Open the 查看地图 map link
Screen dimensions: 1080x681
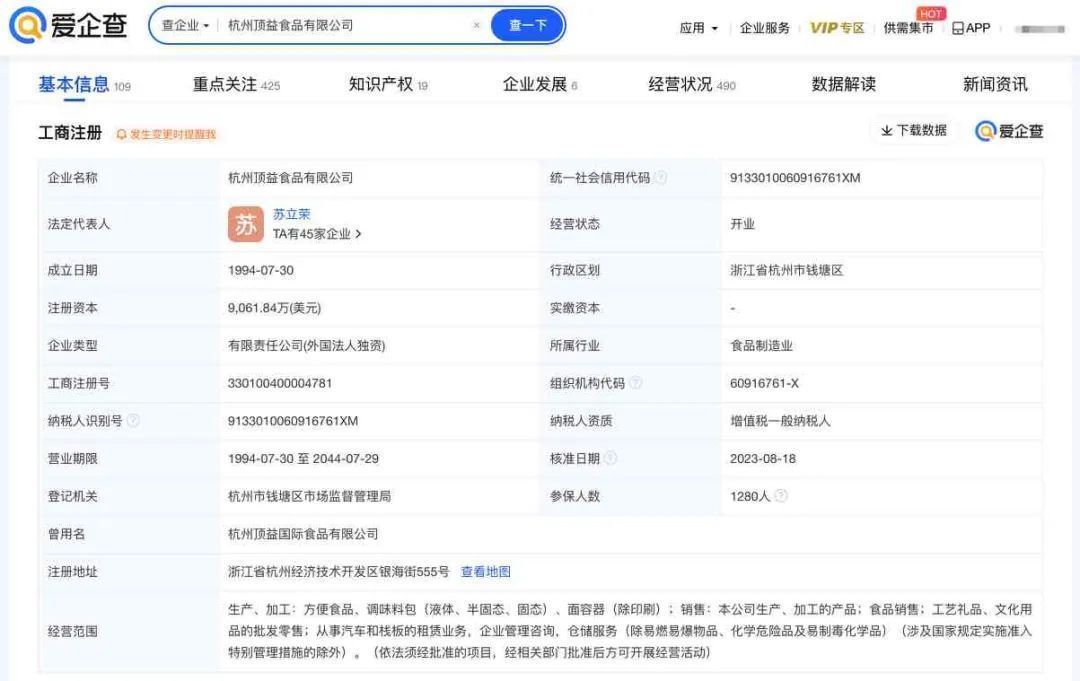486,572
